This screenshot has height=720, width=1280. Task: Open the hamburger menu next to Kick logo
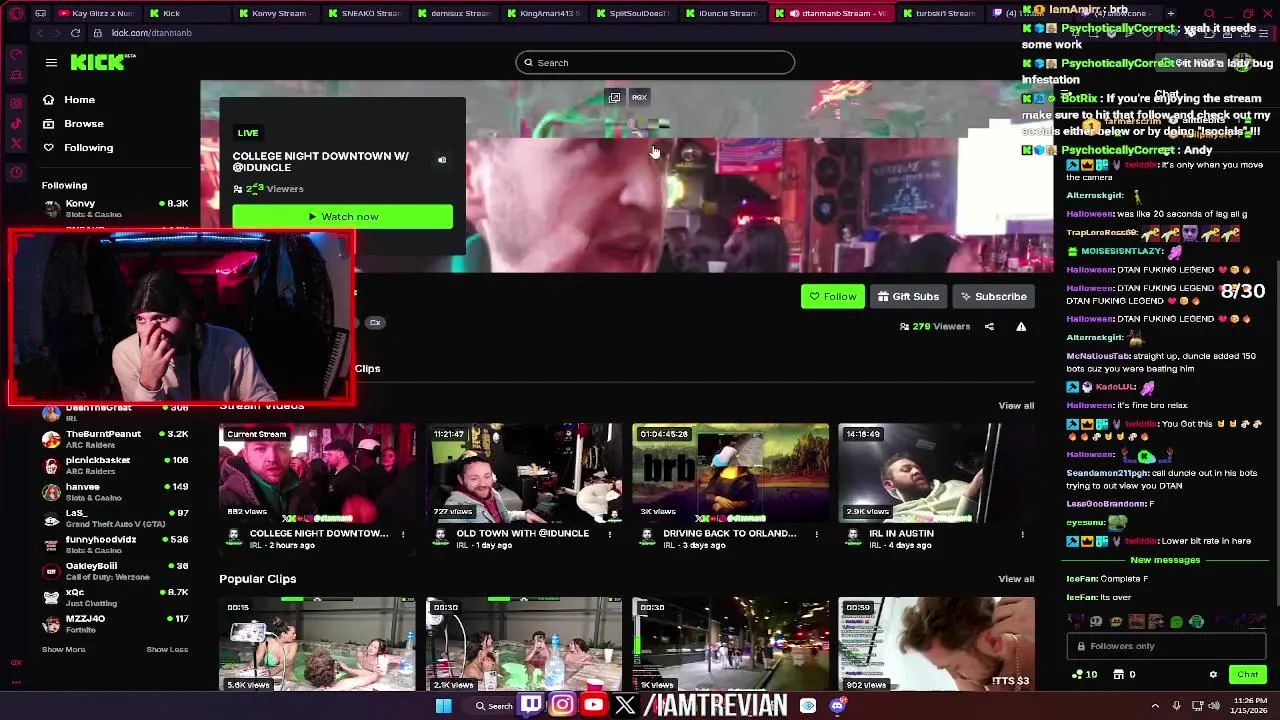(x=51, y=62)
